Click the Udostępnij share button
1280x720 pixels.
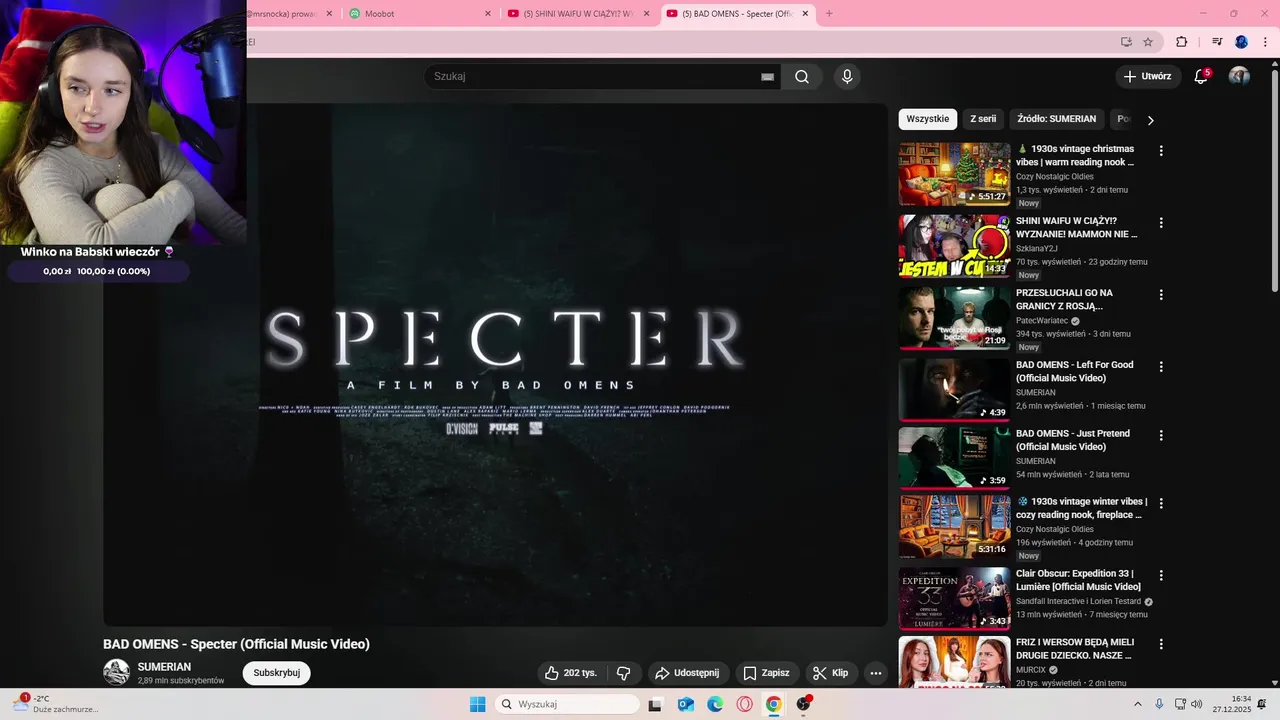point(688,673)
